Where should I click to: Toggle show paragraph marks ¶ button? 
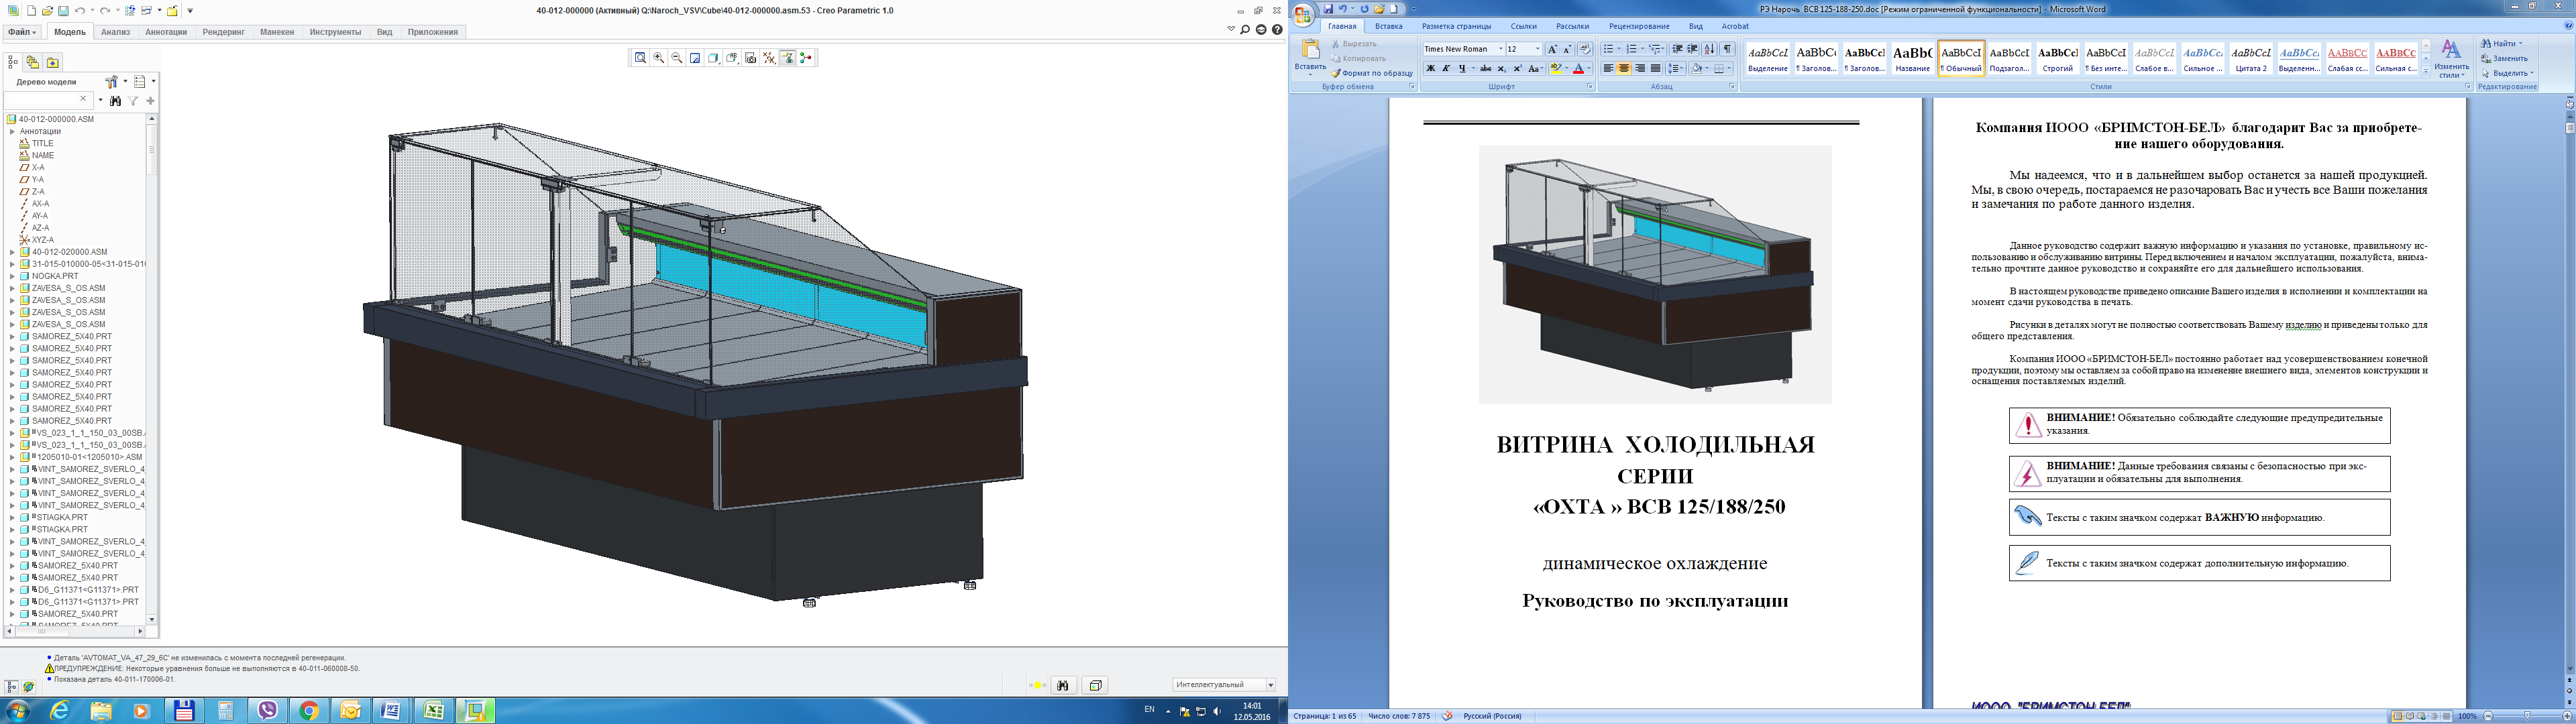1728,49
